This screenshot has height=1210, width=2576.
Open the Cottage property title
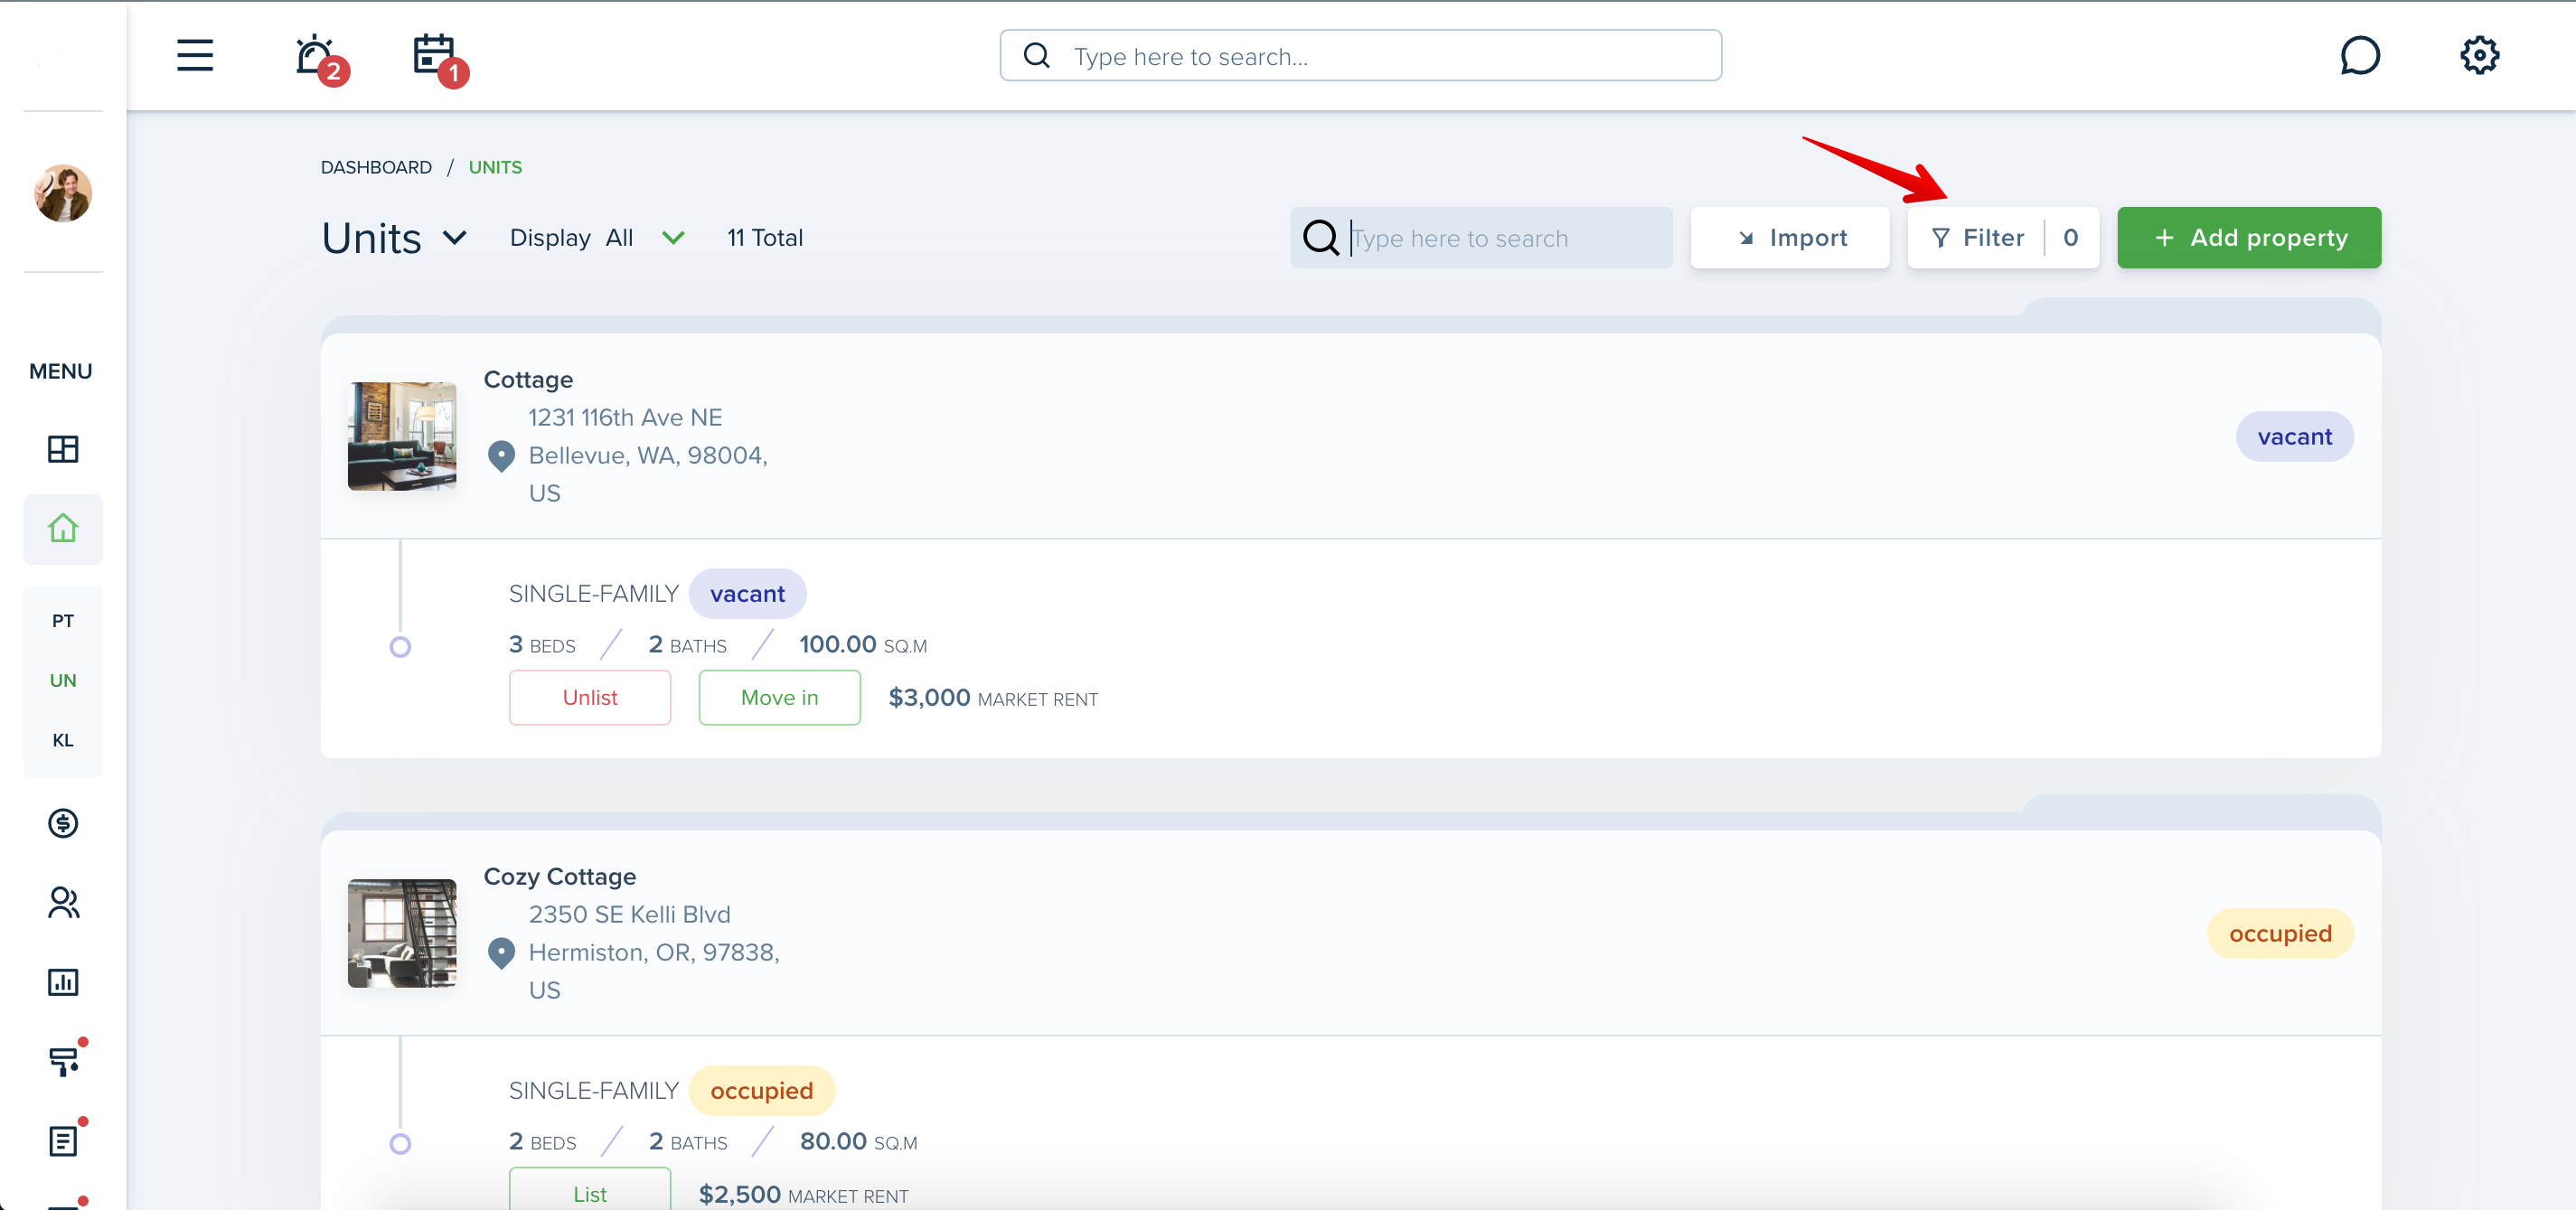pos(528,380)
